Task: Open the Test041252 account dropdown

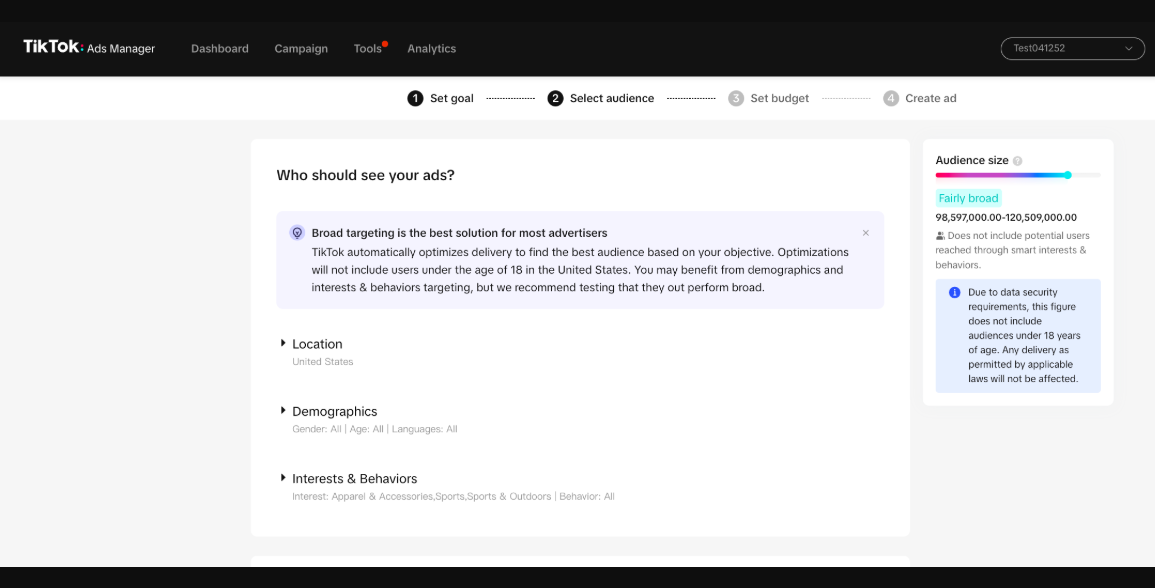Action: (1073, 48)
